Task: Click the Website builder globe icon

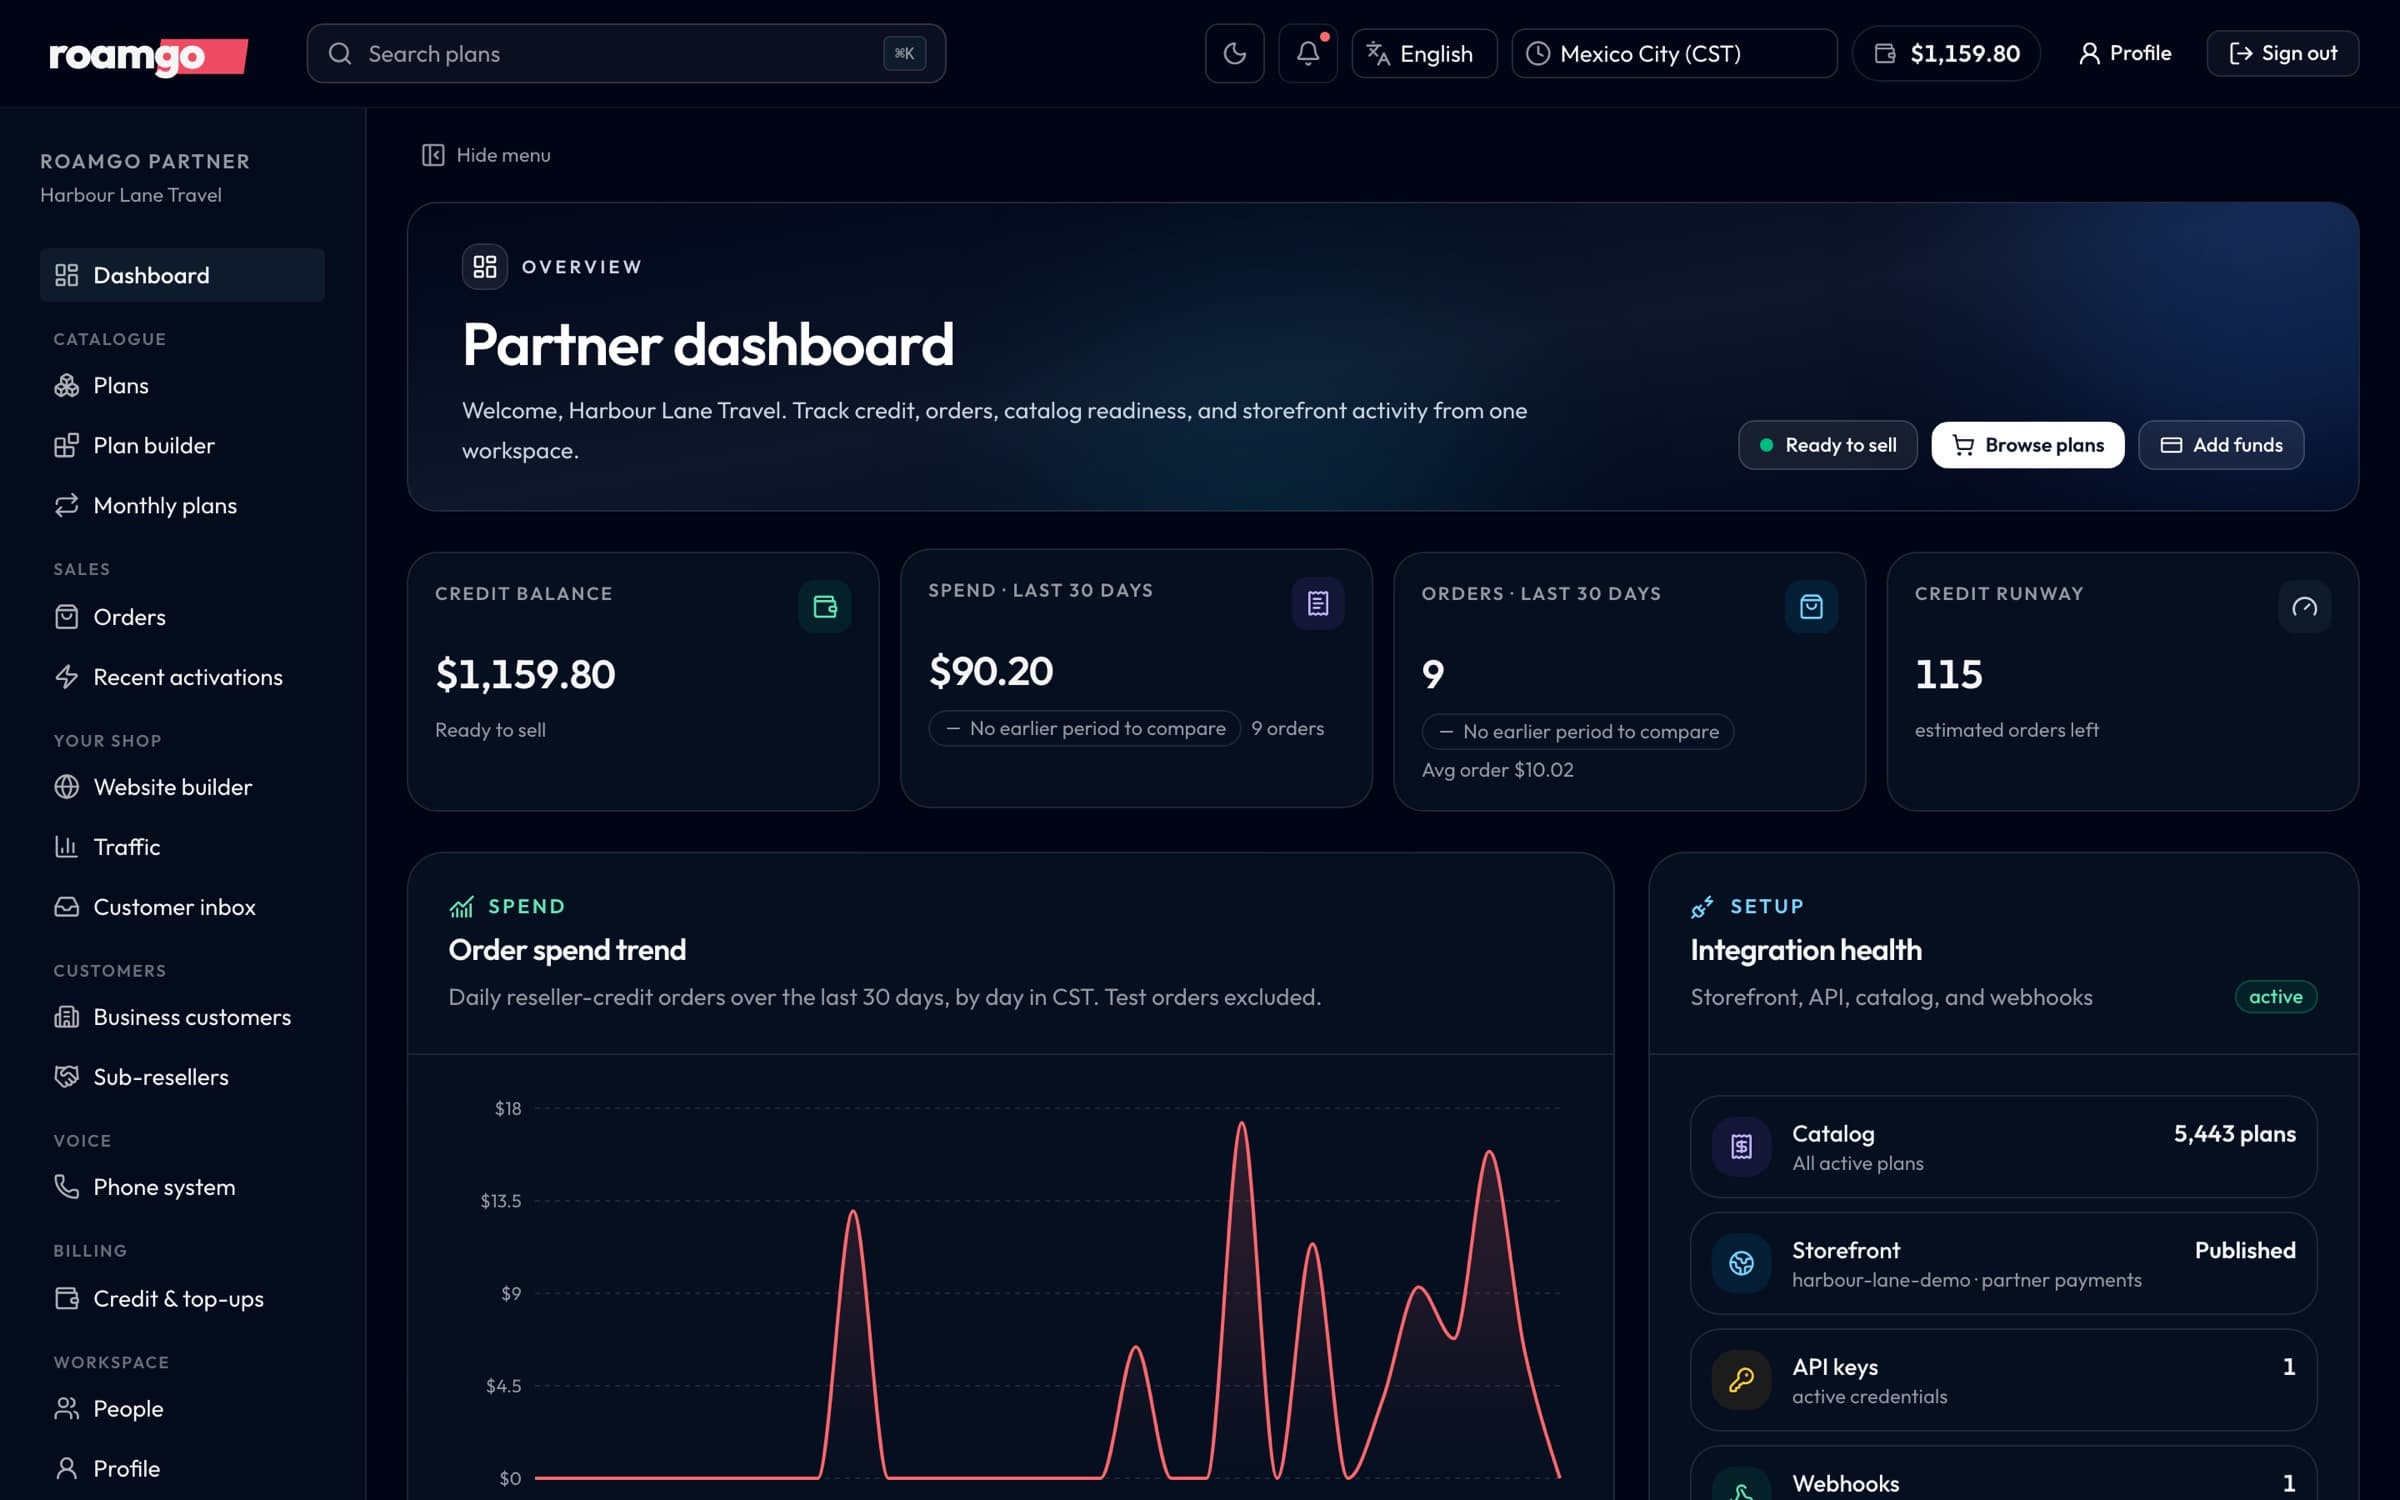Action: pos(67,787)
